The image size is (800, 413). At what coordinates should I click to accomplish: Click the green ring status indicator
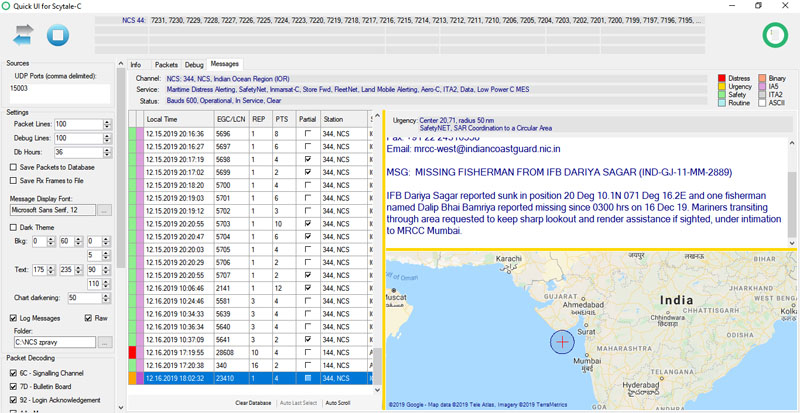(775, 35)
